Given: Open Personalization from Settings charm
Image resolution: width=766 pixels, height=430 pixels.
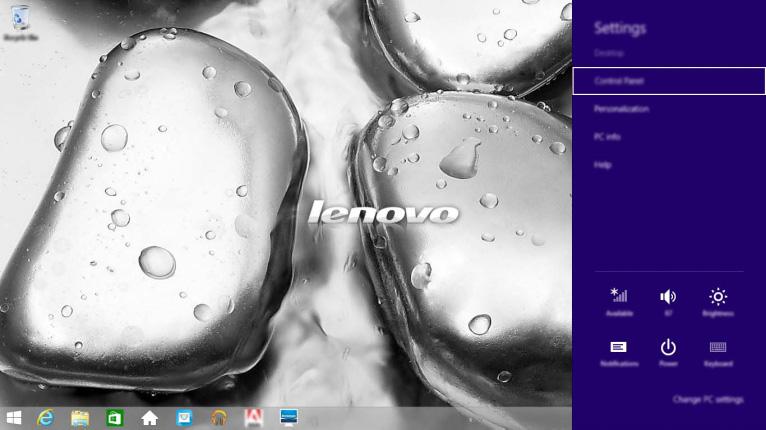Looking at the screenshot, I should click(621, 109).
